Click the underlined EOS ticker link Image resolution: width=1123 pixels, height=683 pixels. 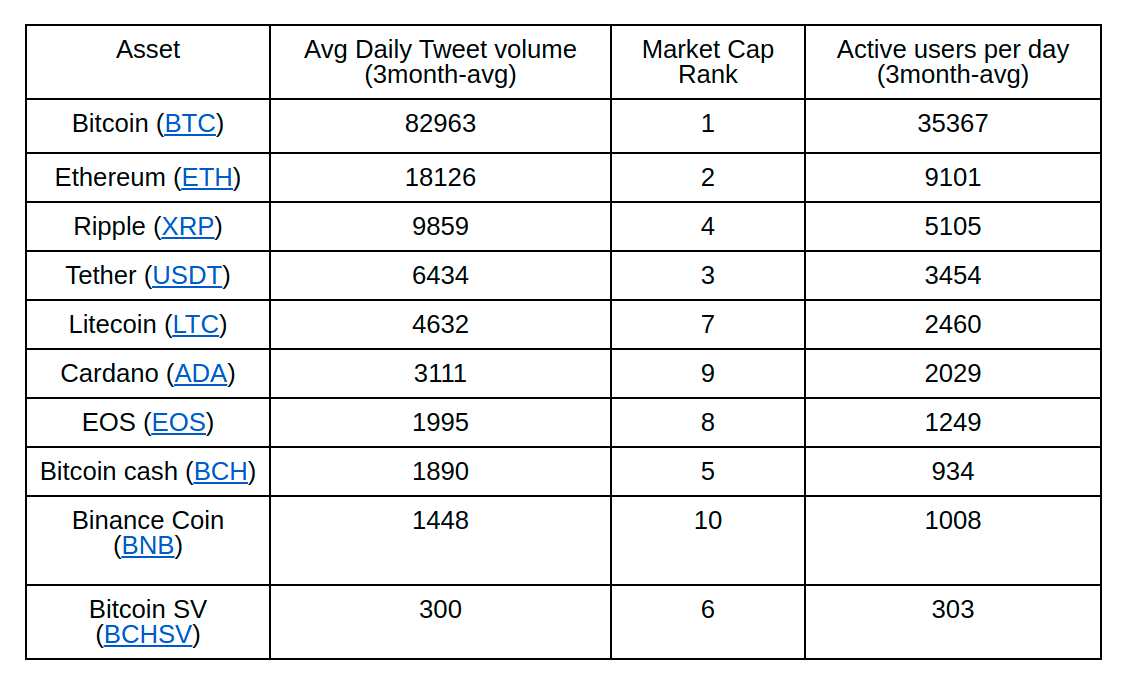tap(179, 423)
